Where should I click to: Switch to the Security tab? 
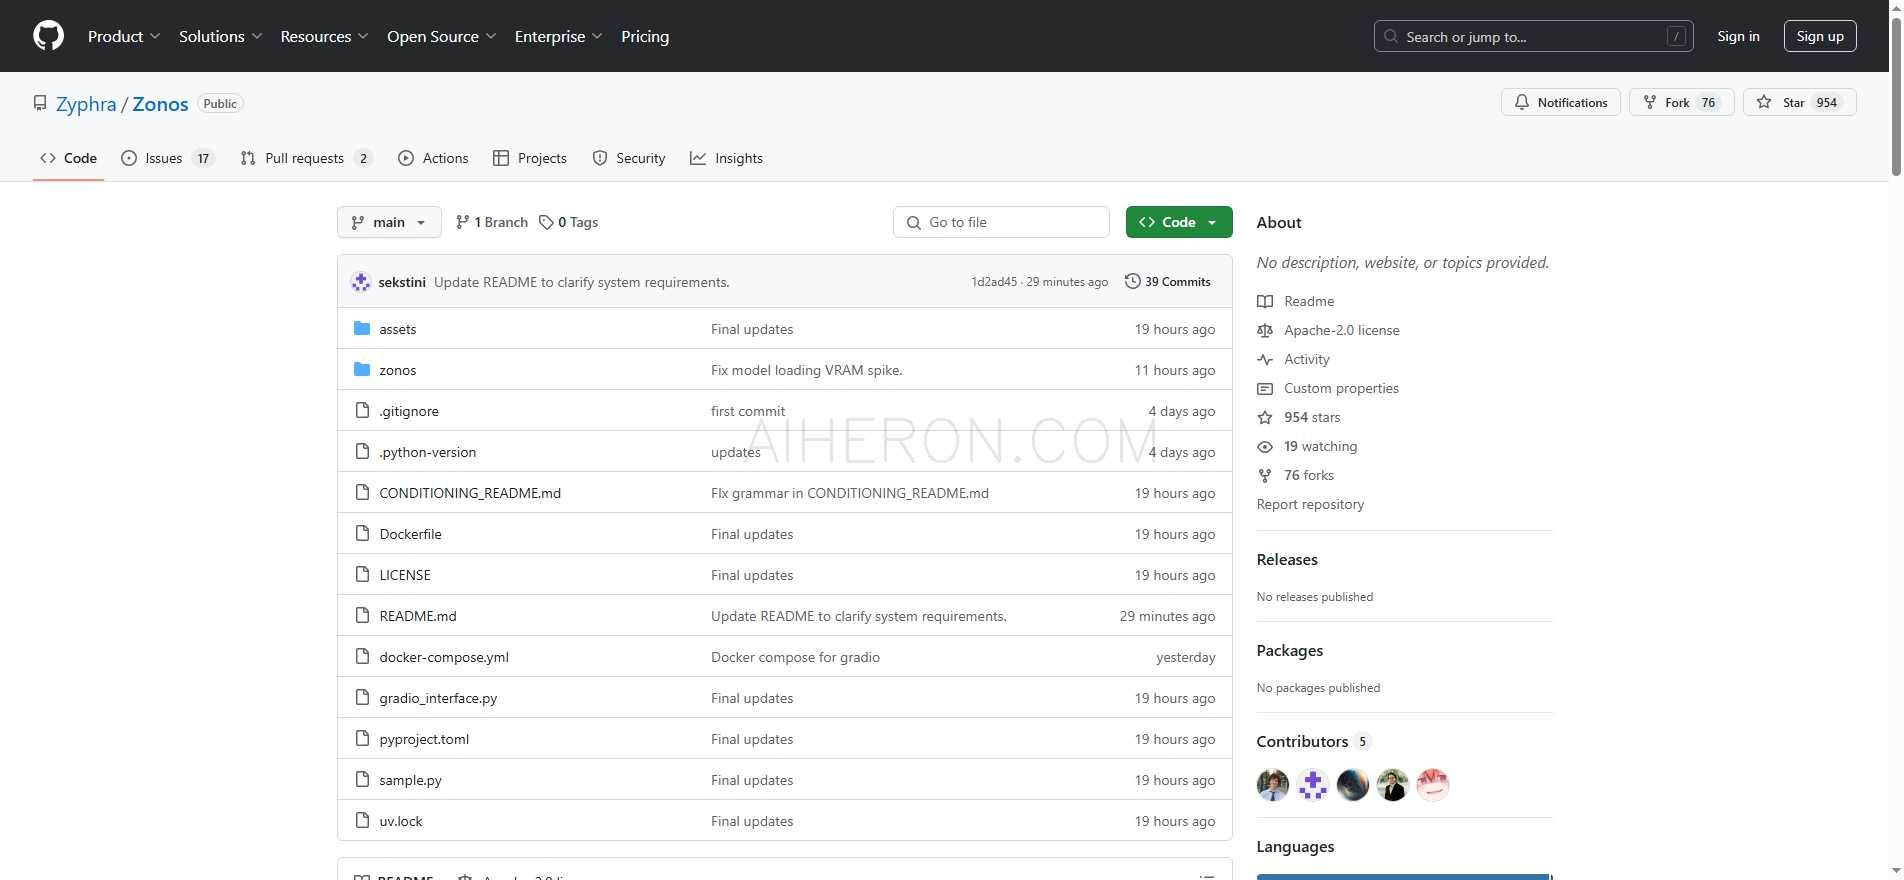pyautogui.click(x=629, y=158)
